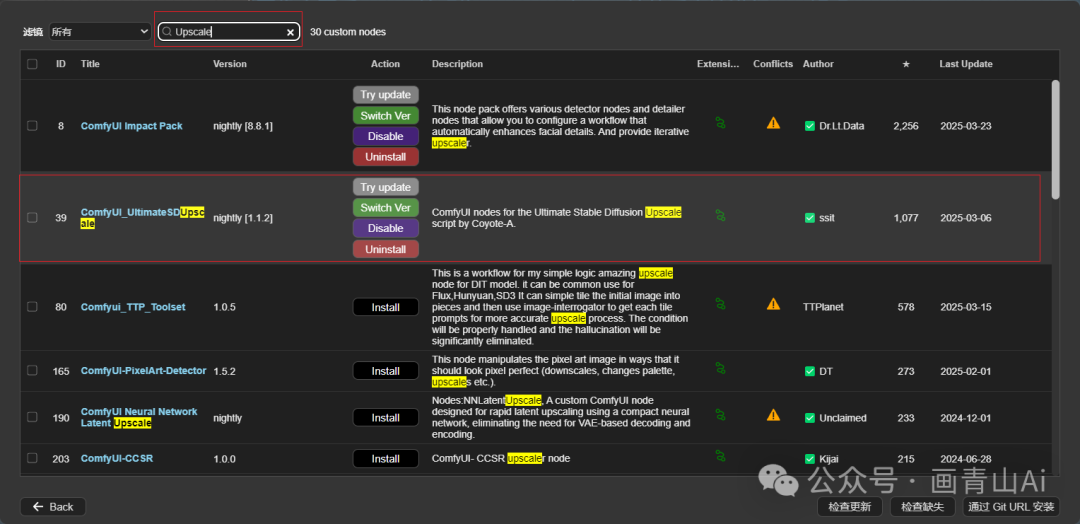Open extension link icon for ComfyUI-PixelArt-Detector

pos(720,368)
